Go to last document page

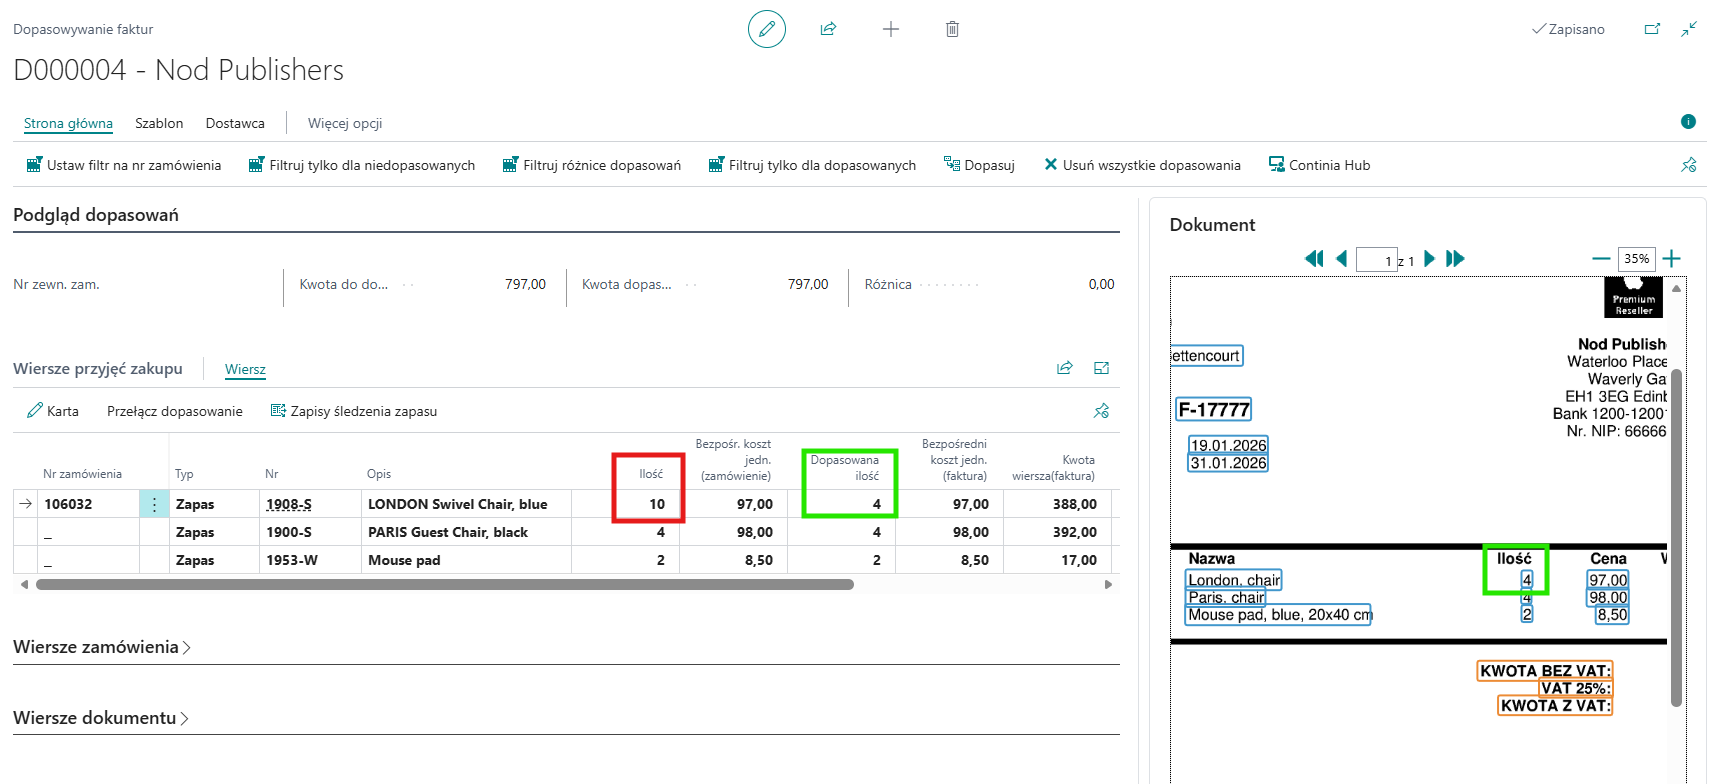pyautogui.click(x=1455, y=258)
